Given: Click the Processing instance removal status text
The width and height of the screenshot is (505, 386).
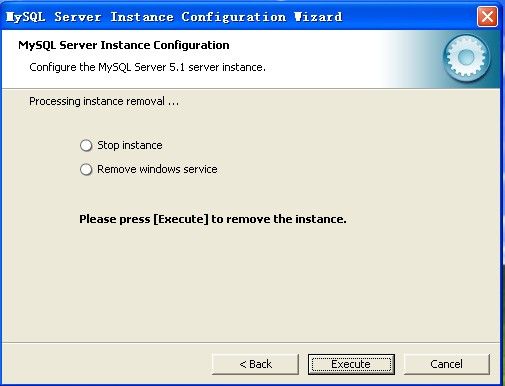Looking at the screenshot, I should pyautogui.click(x=104, y=101).
